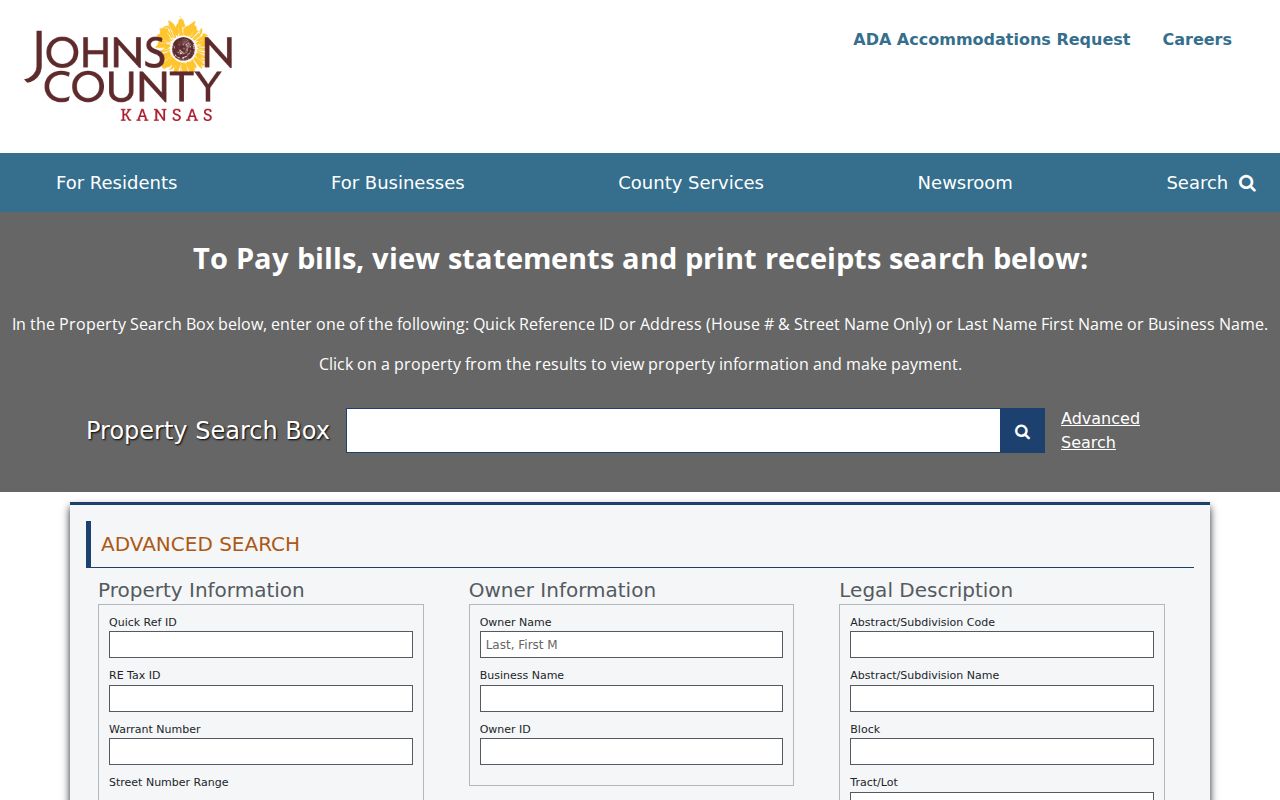The width and height of the screenshot is (1280, 800).
Task: Focus the Property Search Box field
Action: (x=673, y=431)
